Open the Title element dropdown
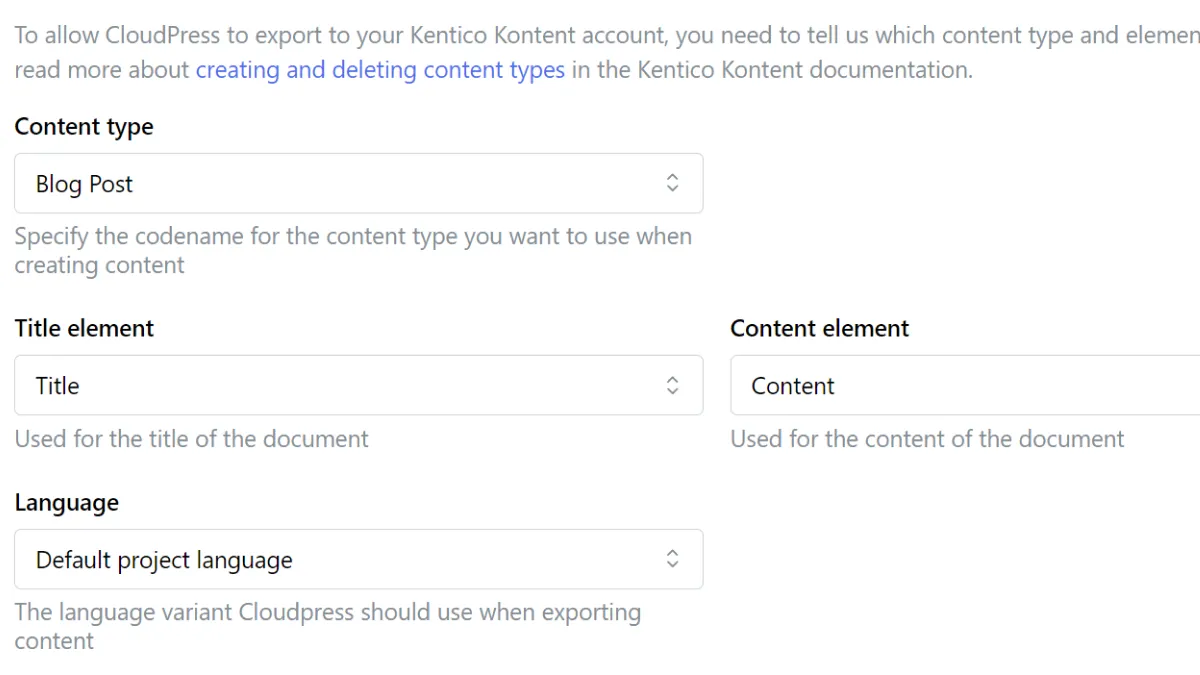This screenshot has height=675, width=1200. pos(358,385)
